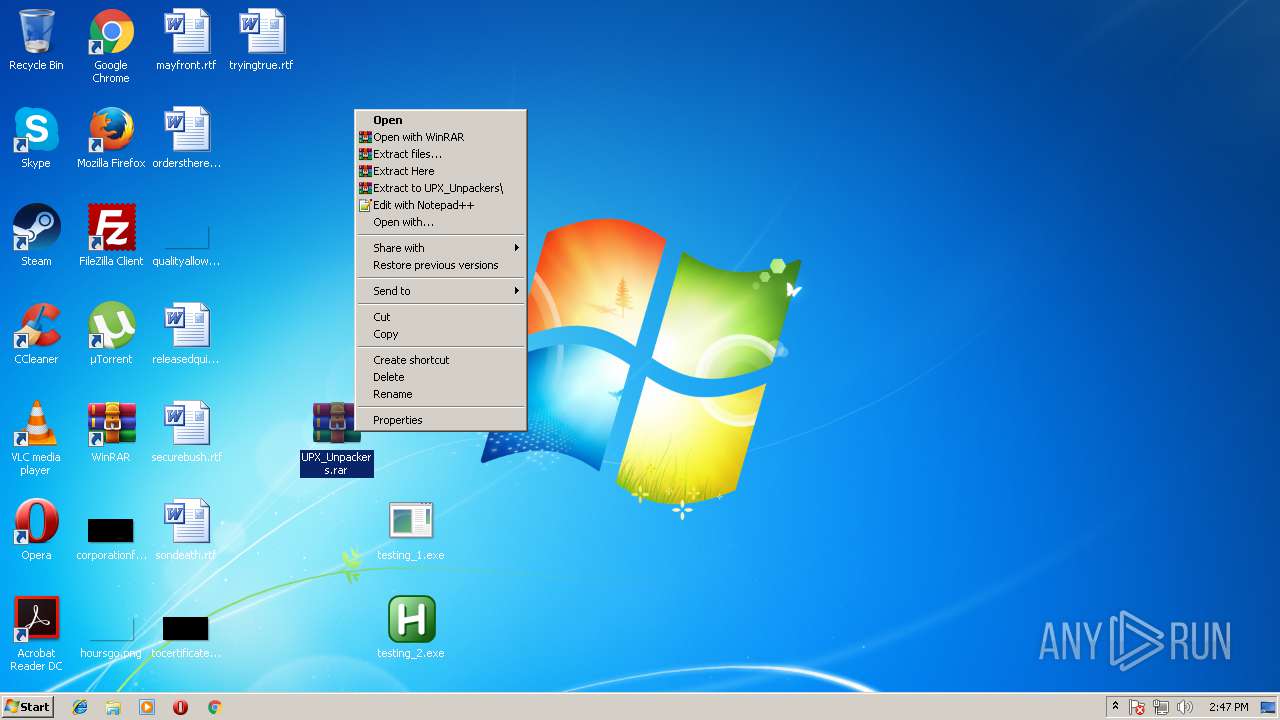Screen dimensions: 1280x720
Task: Expand the Send to submenu
Action: point(440,291)
